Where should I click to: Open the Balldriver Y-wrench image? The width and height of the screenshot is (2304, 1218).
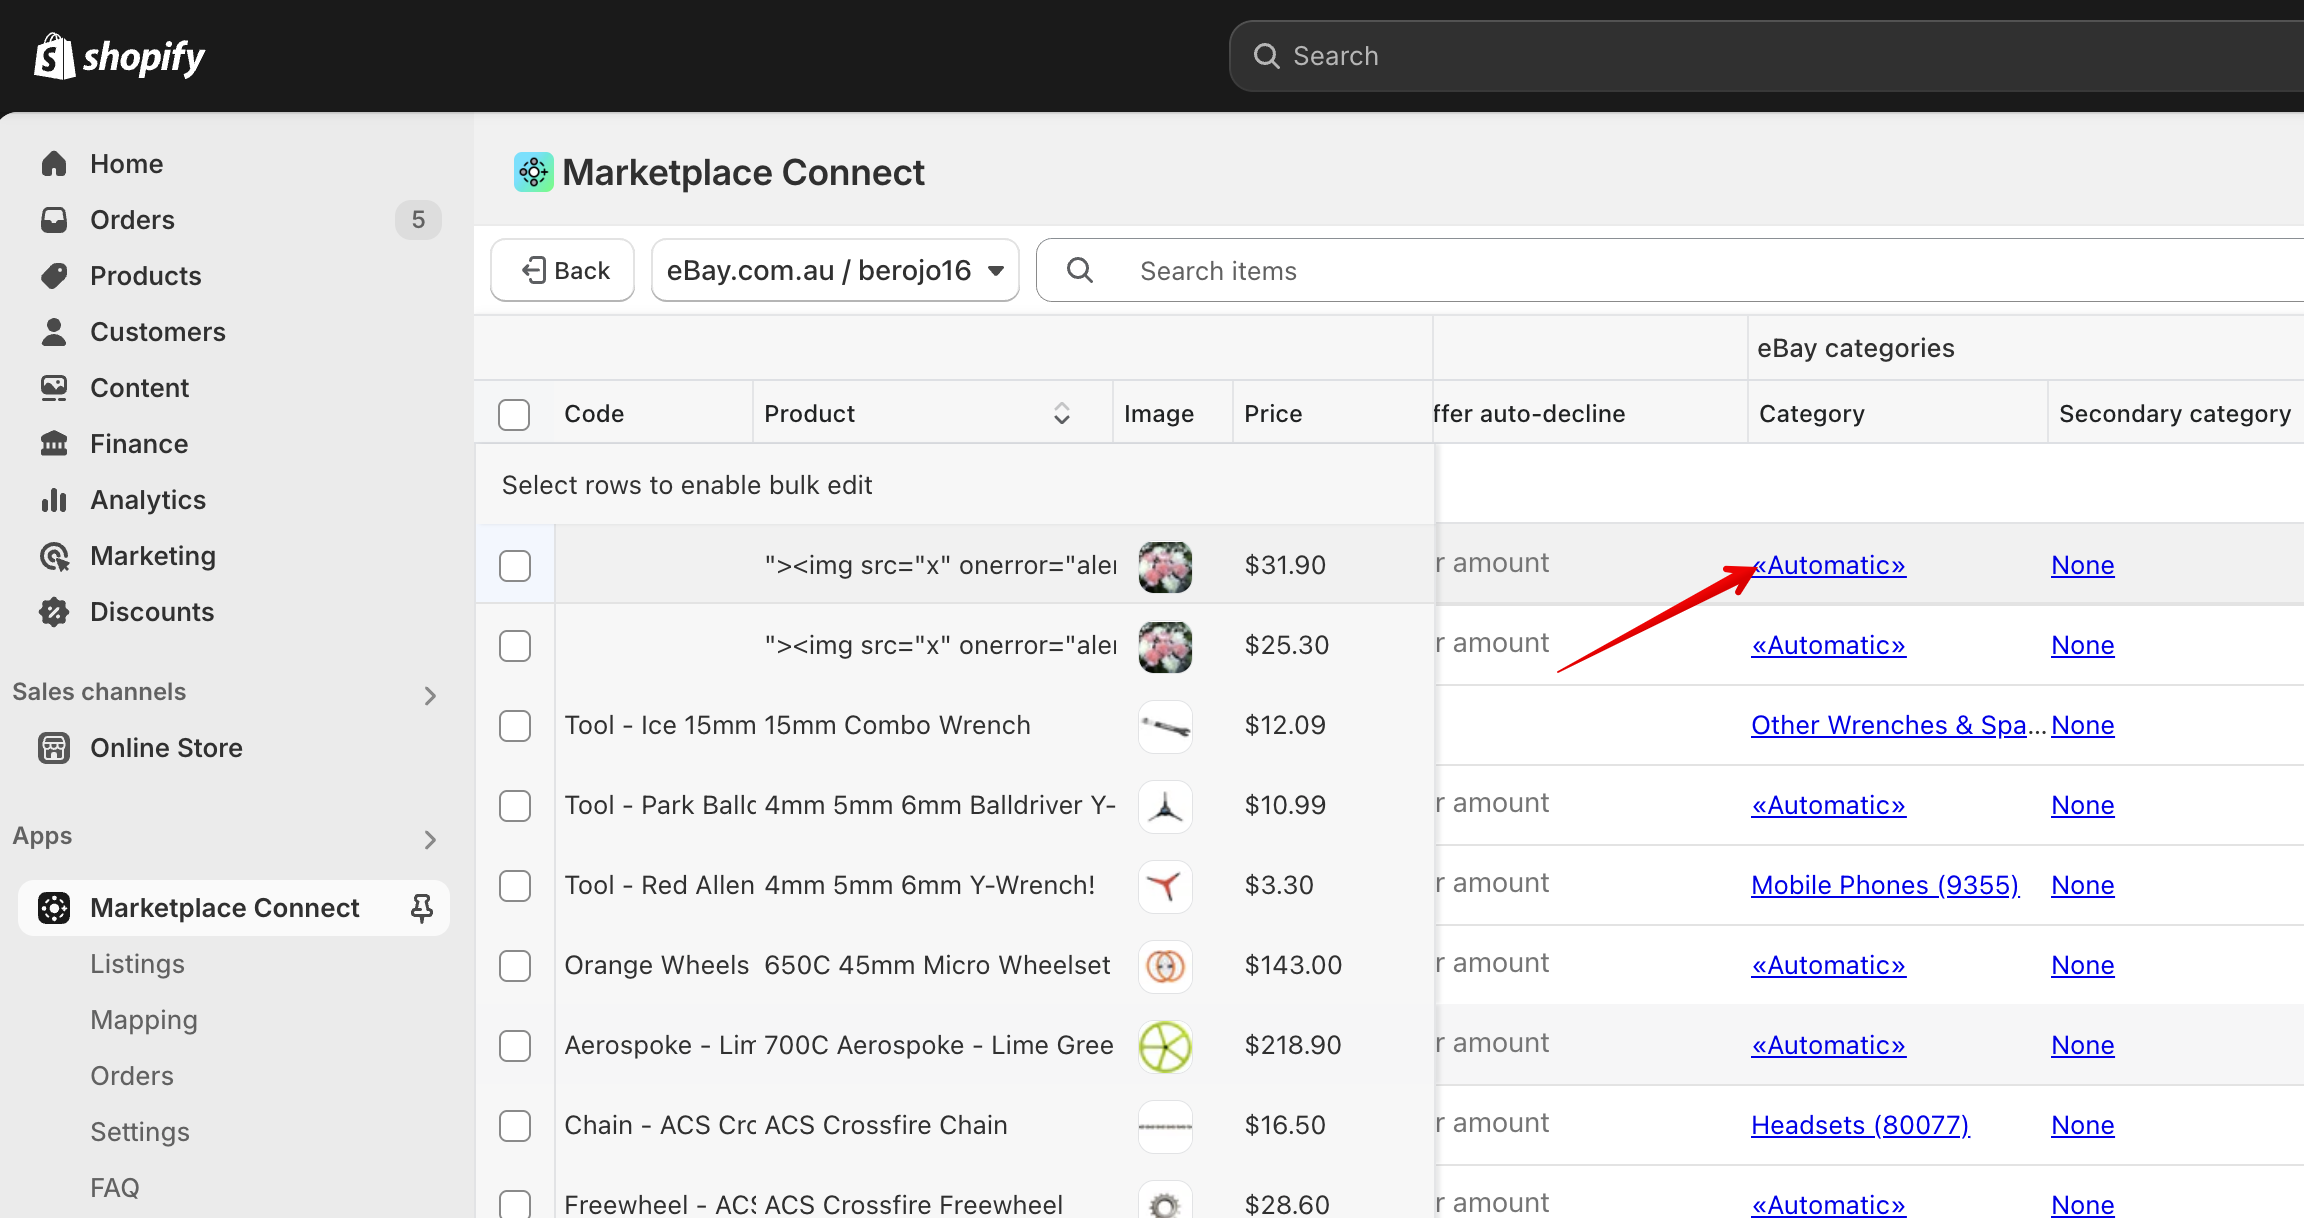pyautogui.click(x=1165, y=806)
